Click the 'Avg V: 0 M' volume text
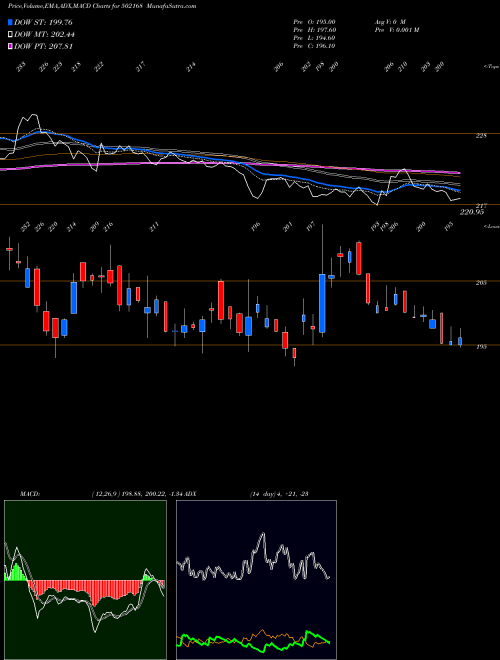This screenshot has height=660, width=500. tap(389, 22)
